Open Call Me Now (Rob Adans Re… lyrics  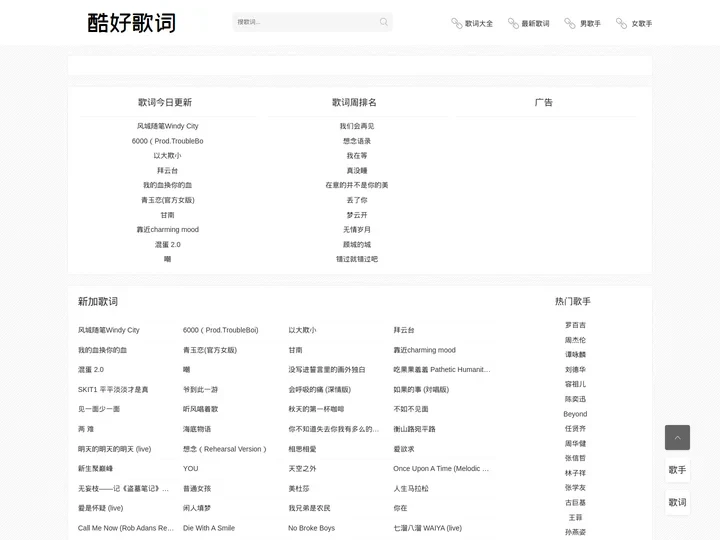coord(125,528)
